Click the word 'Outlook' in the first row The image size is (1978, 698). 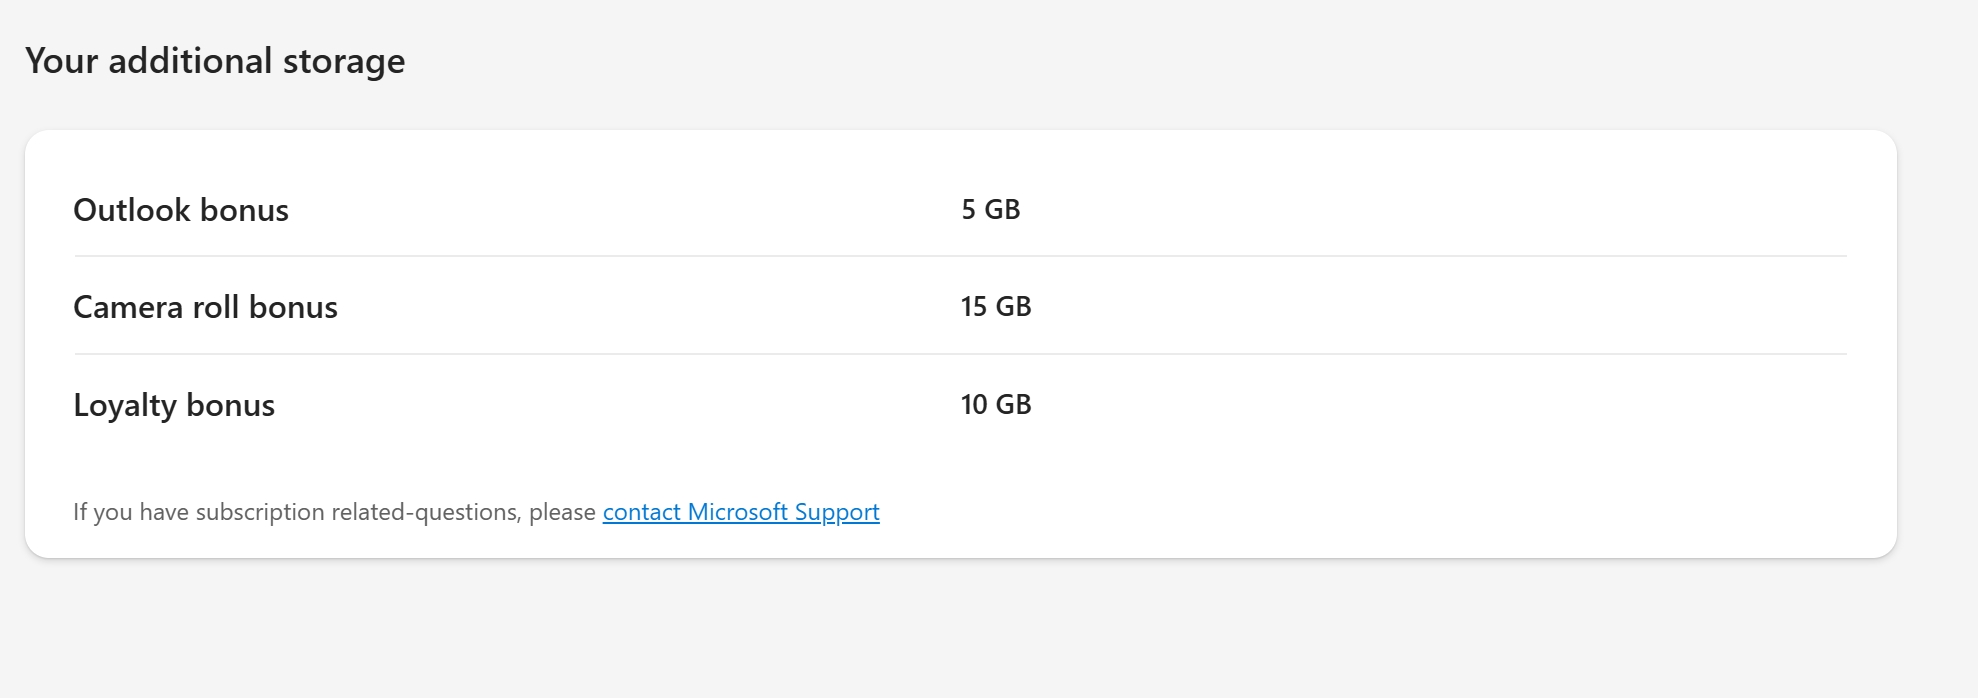[x=131, y=210]
